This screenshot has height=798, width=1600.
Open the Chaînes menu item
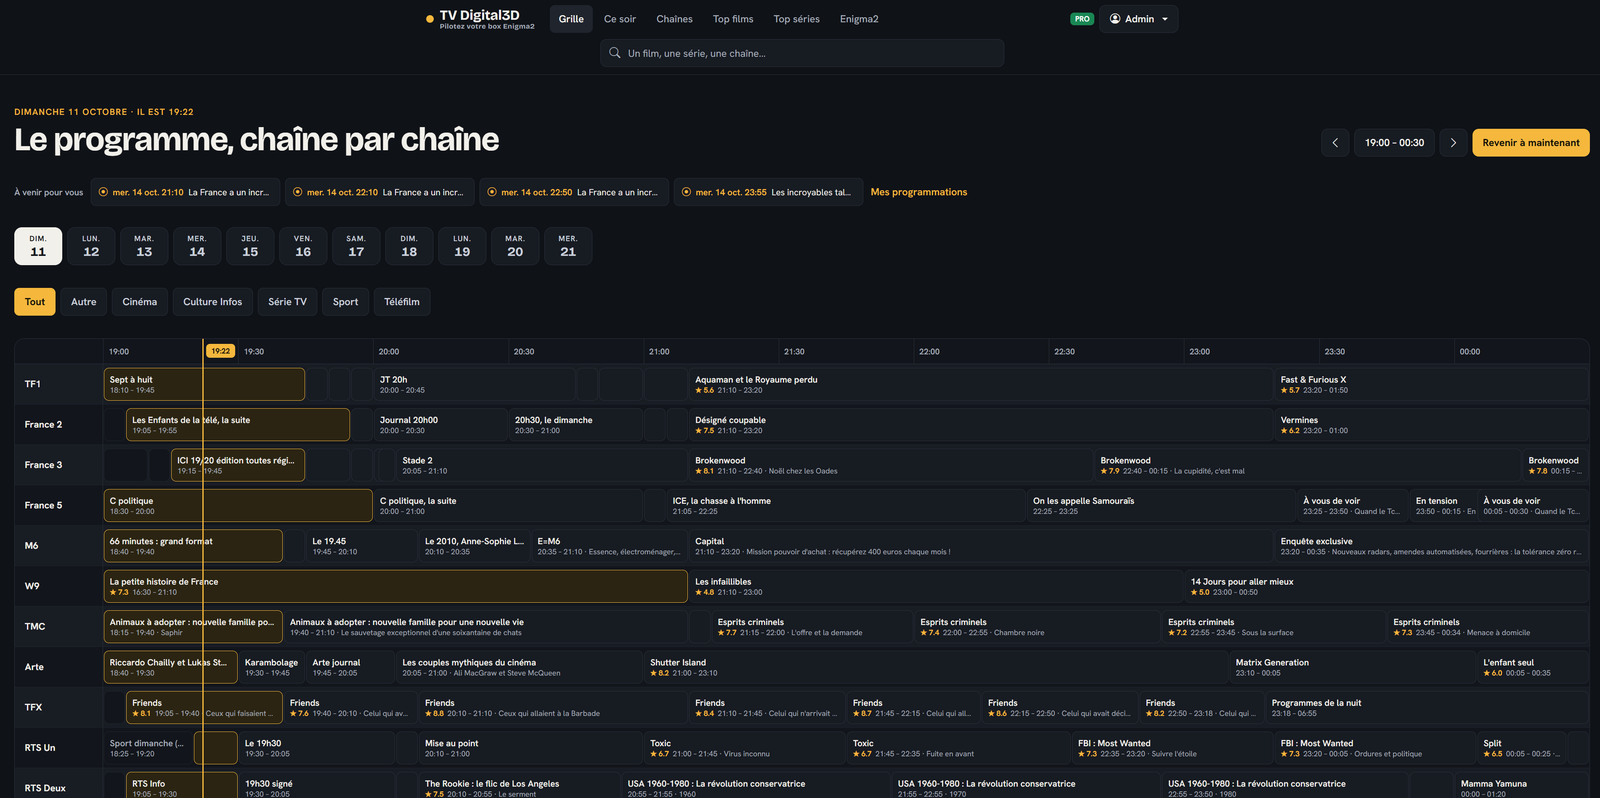click(x=674, y=19)
